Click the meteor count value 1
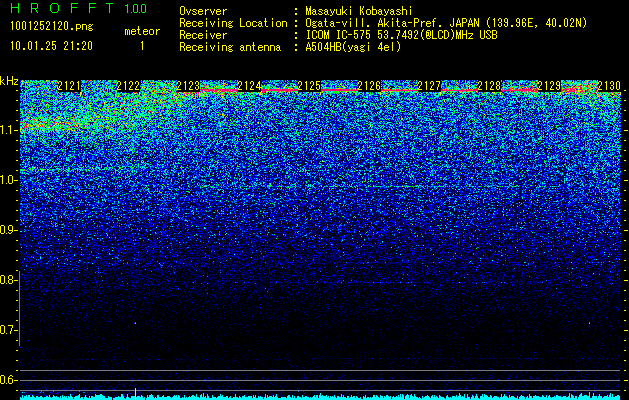 142,46
